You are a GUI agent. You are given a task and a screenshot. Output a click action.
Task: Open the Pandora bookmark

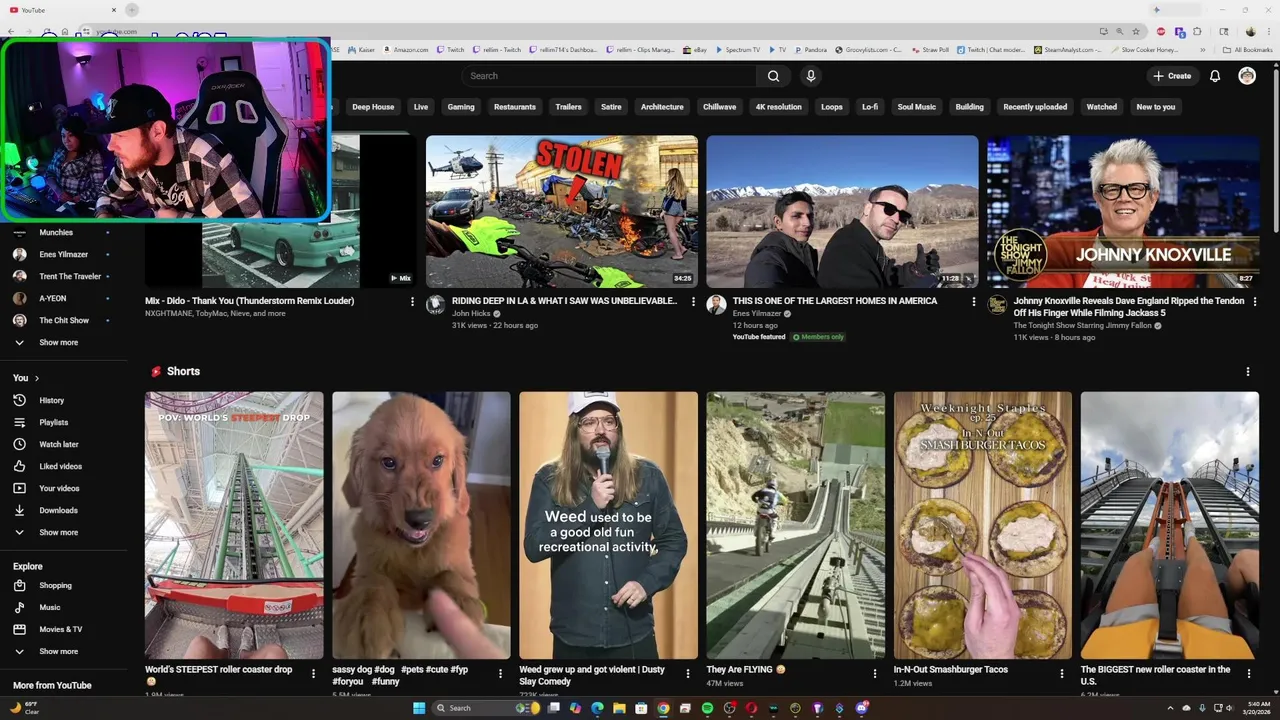pyautogui.click(x=810, y=49)
